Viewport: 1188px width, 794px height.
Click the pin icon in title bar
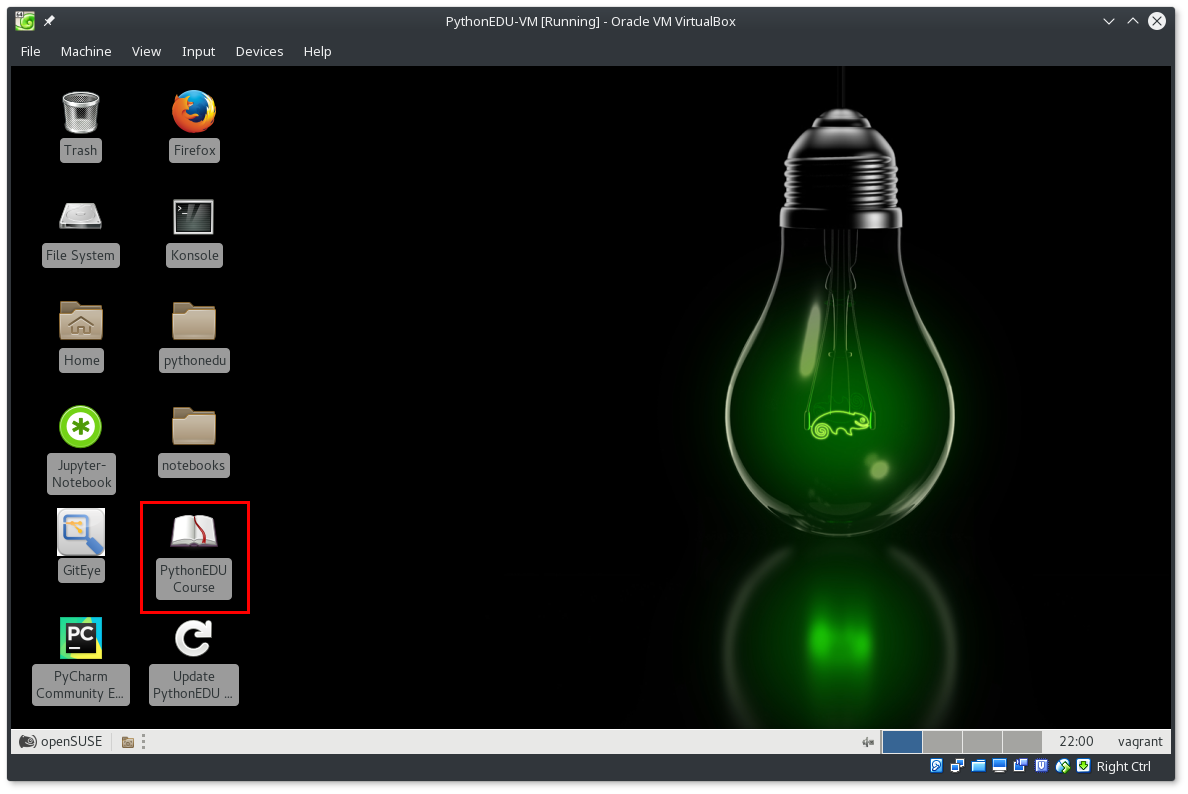point(49,21)
